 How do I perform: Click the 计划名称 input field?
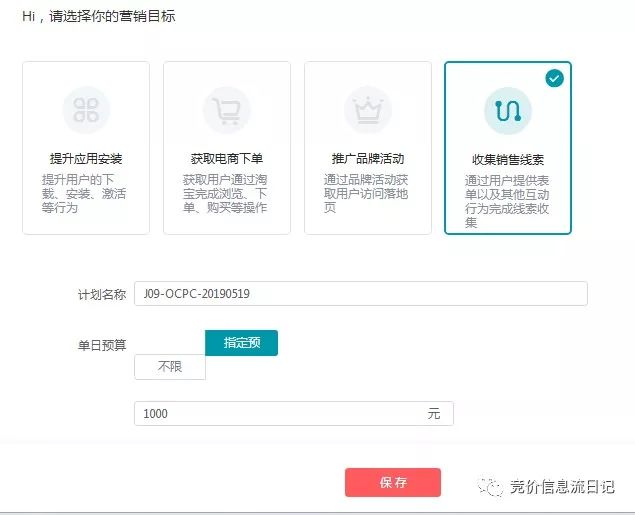361,294
